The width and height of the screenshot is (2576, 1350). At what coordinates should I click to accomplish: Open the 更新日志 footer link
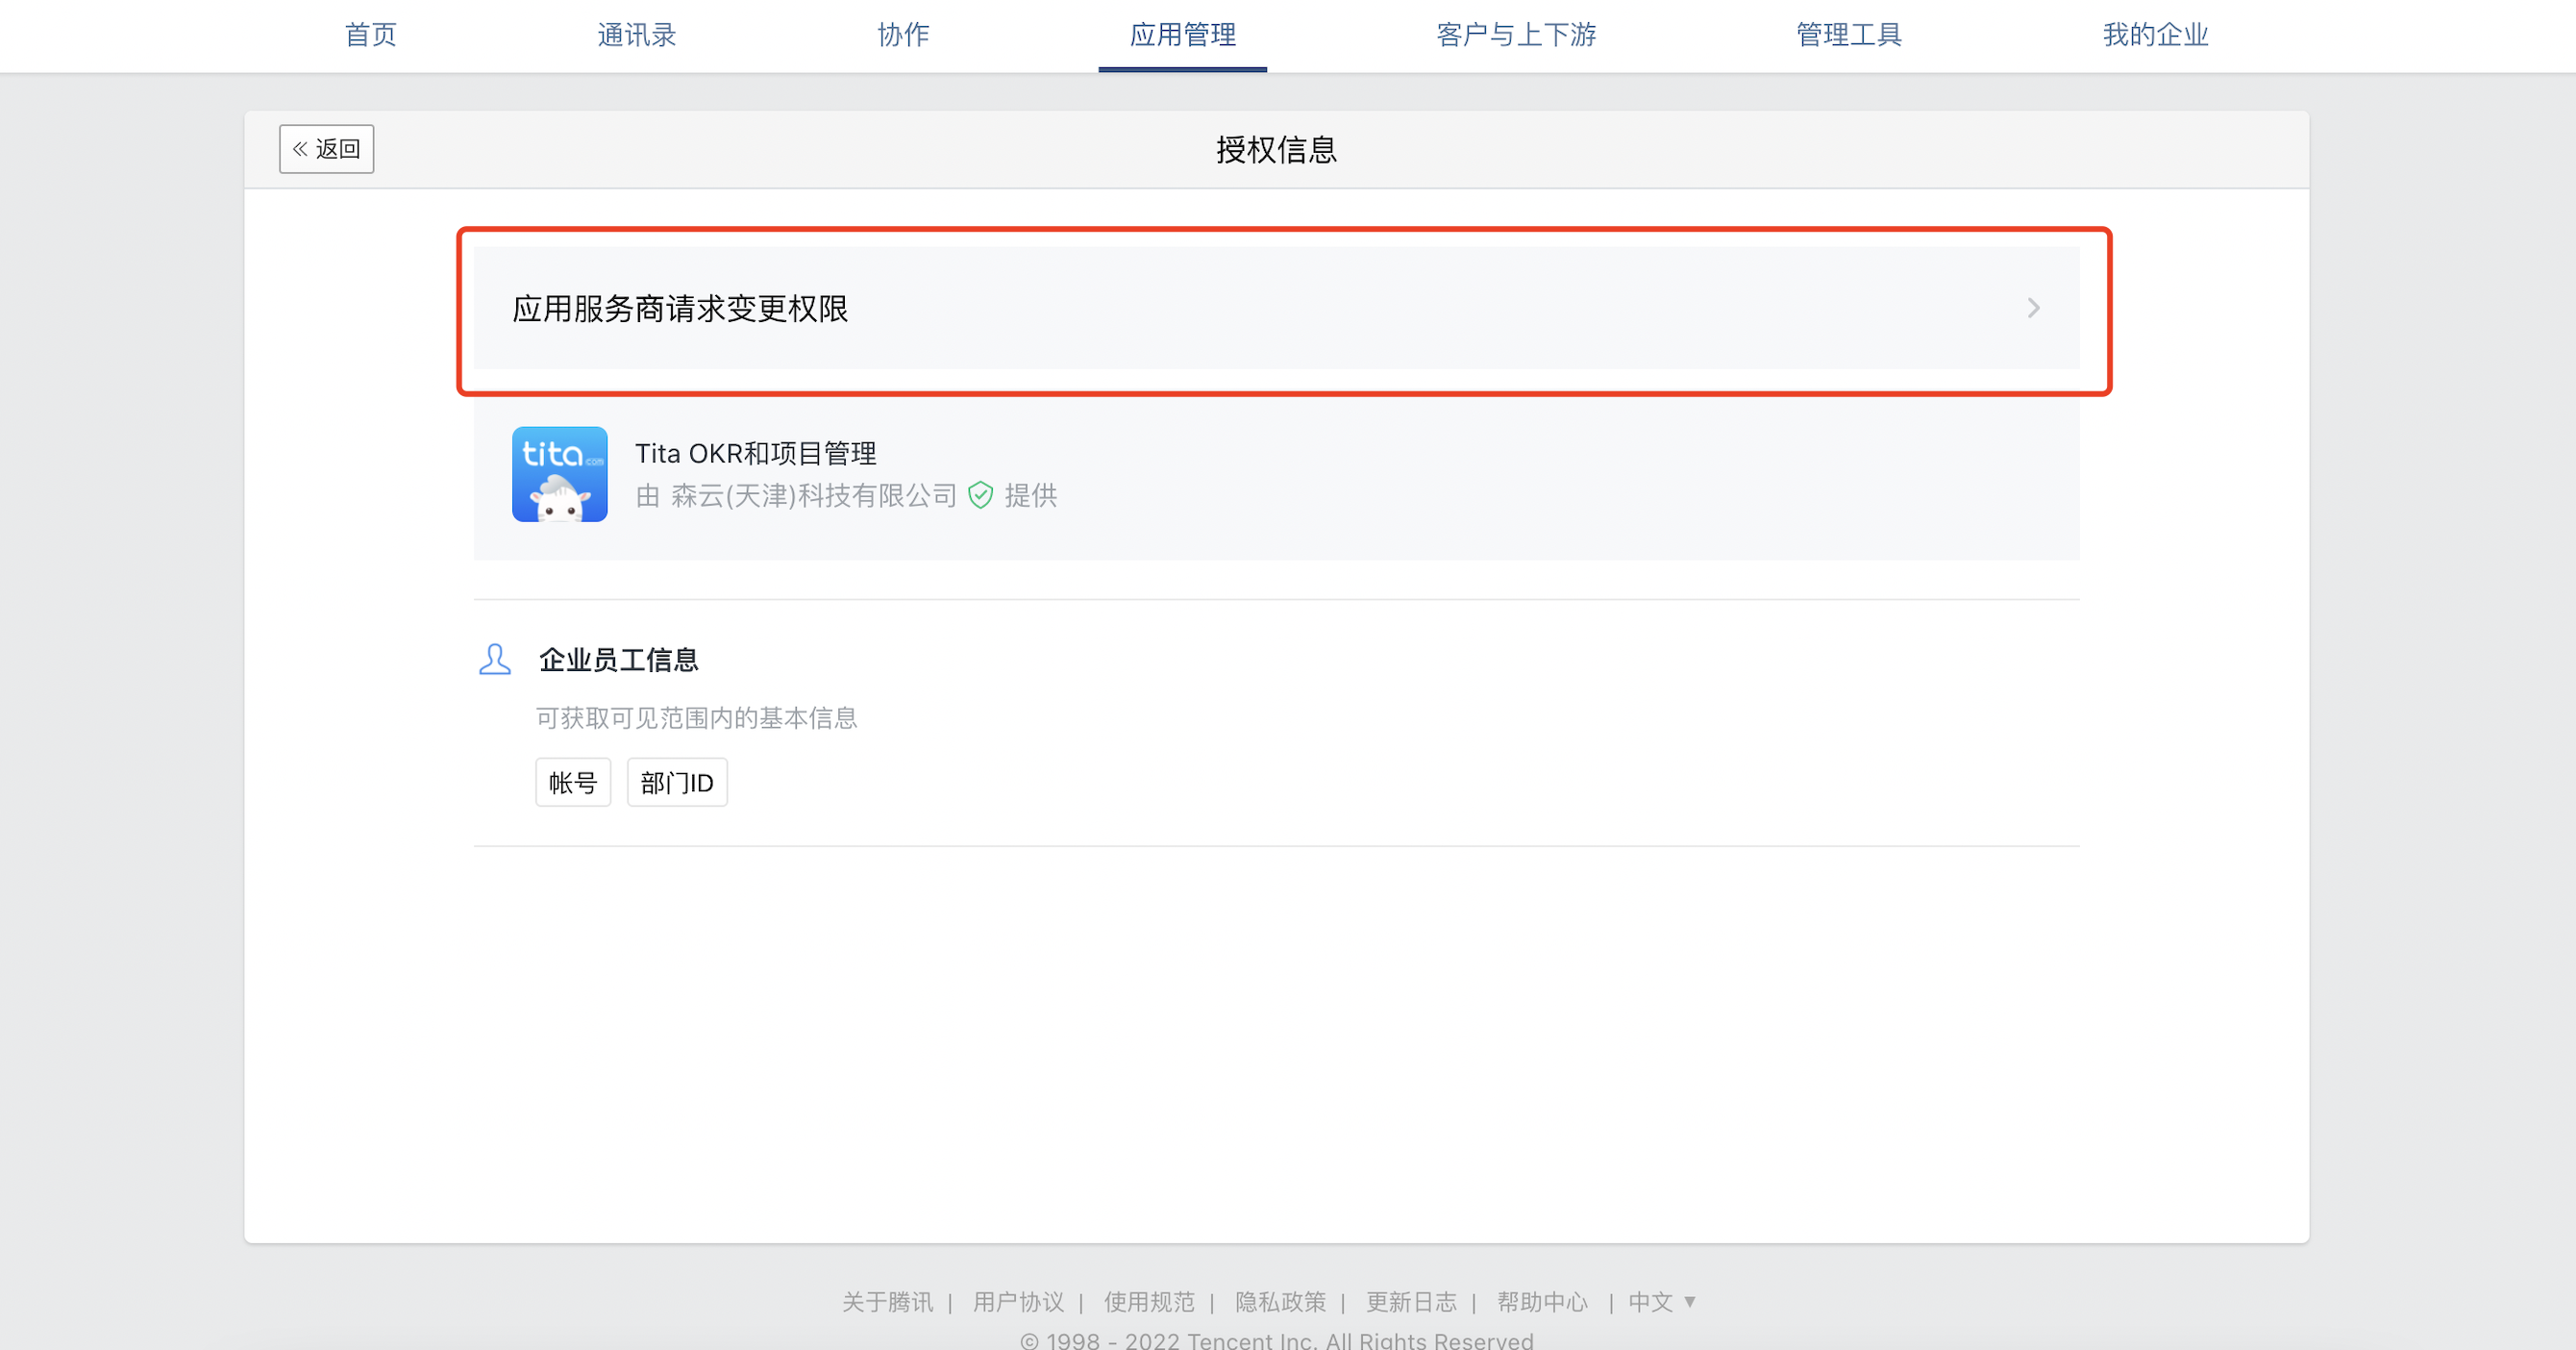pyautogui.click(x=1411, y=1302)
